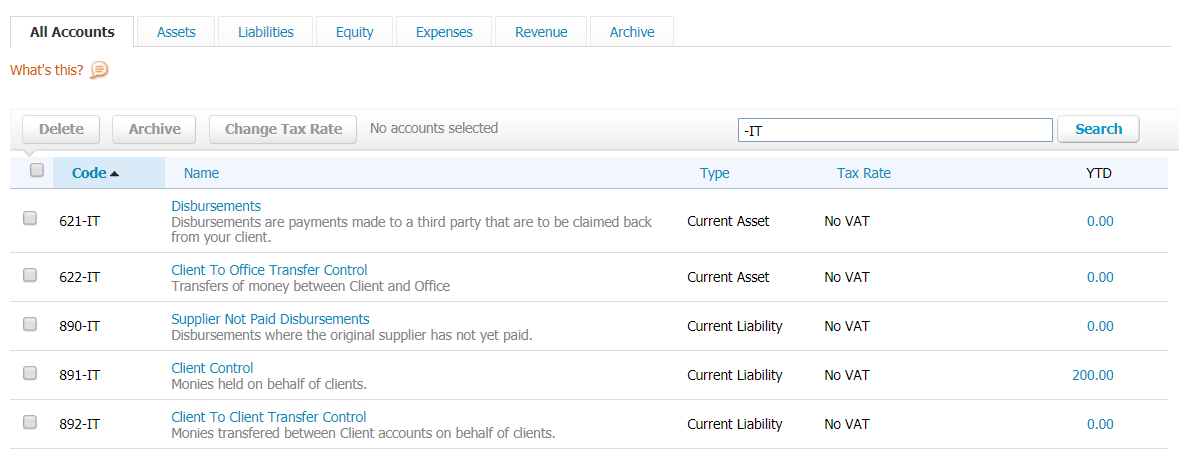
Task: Open the Revenue tab
Action: pyautogui.click(x=541, y=32)
